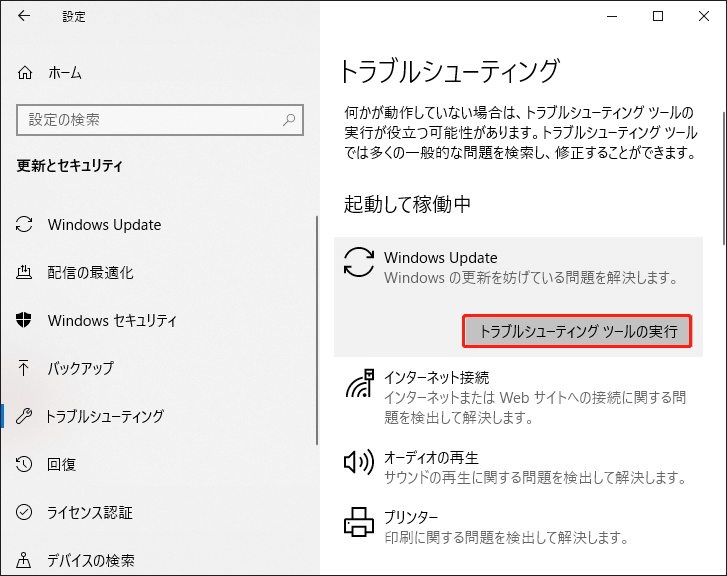Click the main pane vertical scrollbar
The height and width of the screenshot is (576, 727).
(724, 179)
